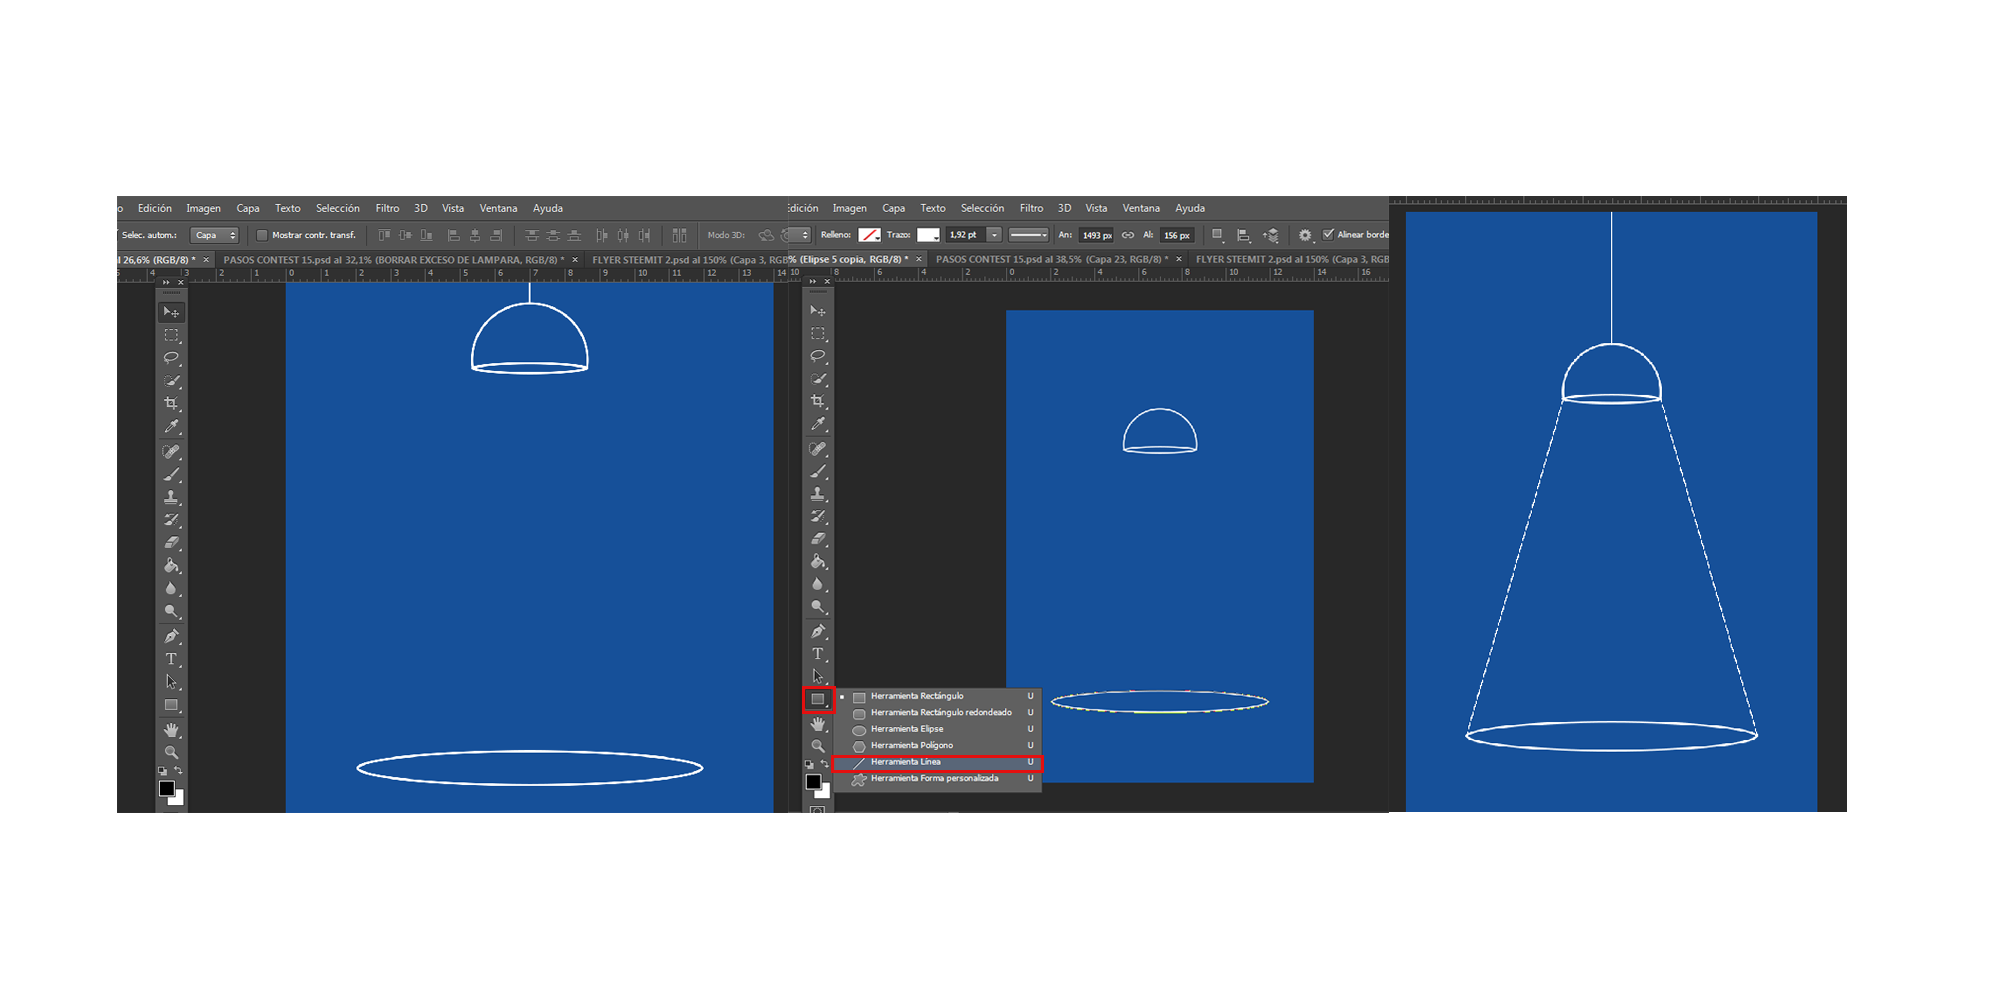The width and height of the screenshot is (2000, 1000).
Task: Select Spot Healing Brush in left window
Action: coord(171,452)
